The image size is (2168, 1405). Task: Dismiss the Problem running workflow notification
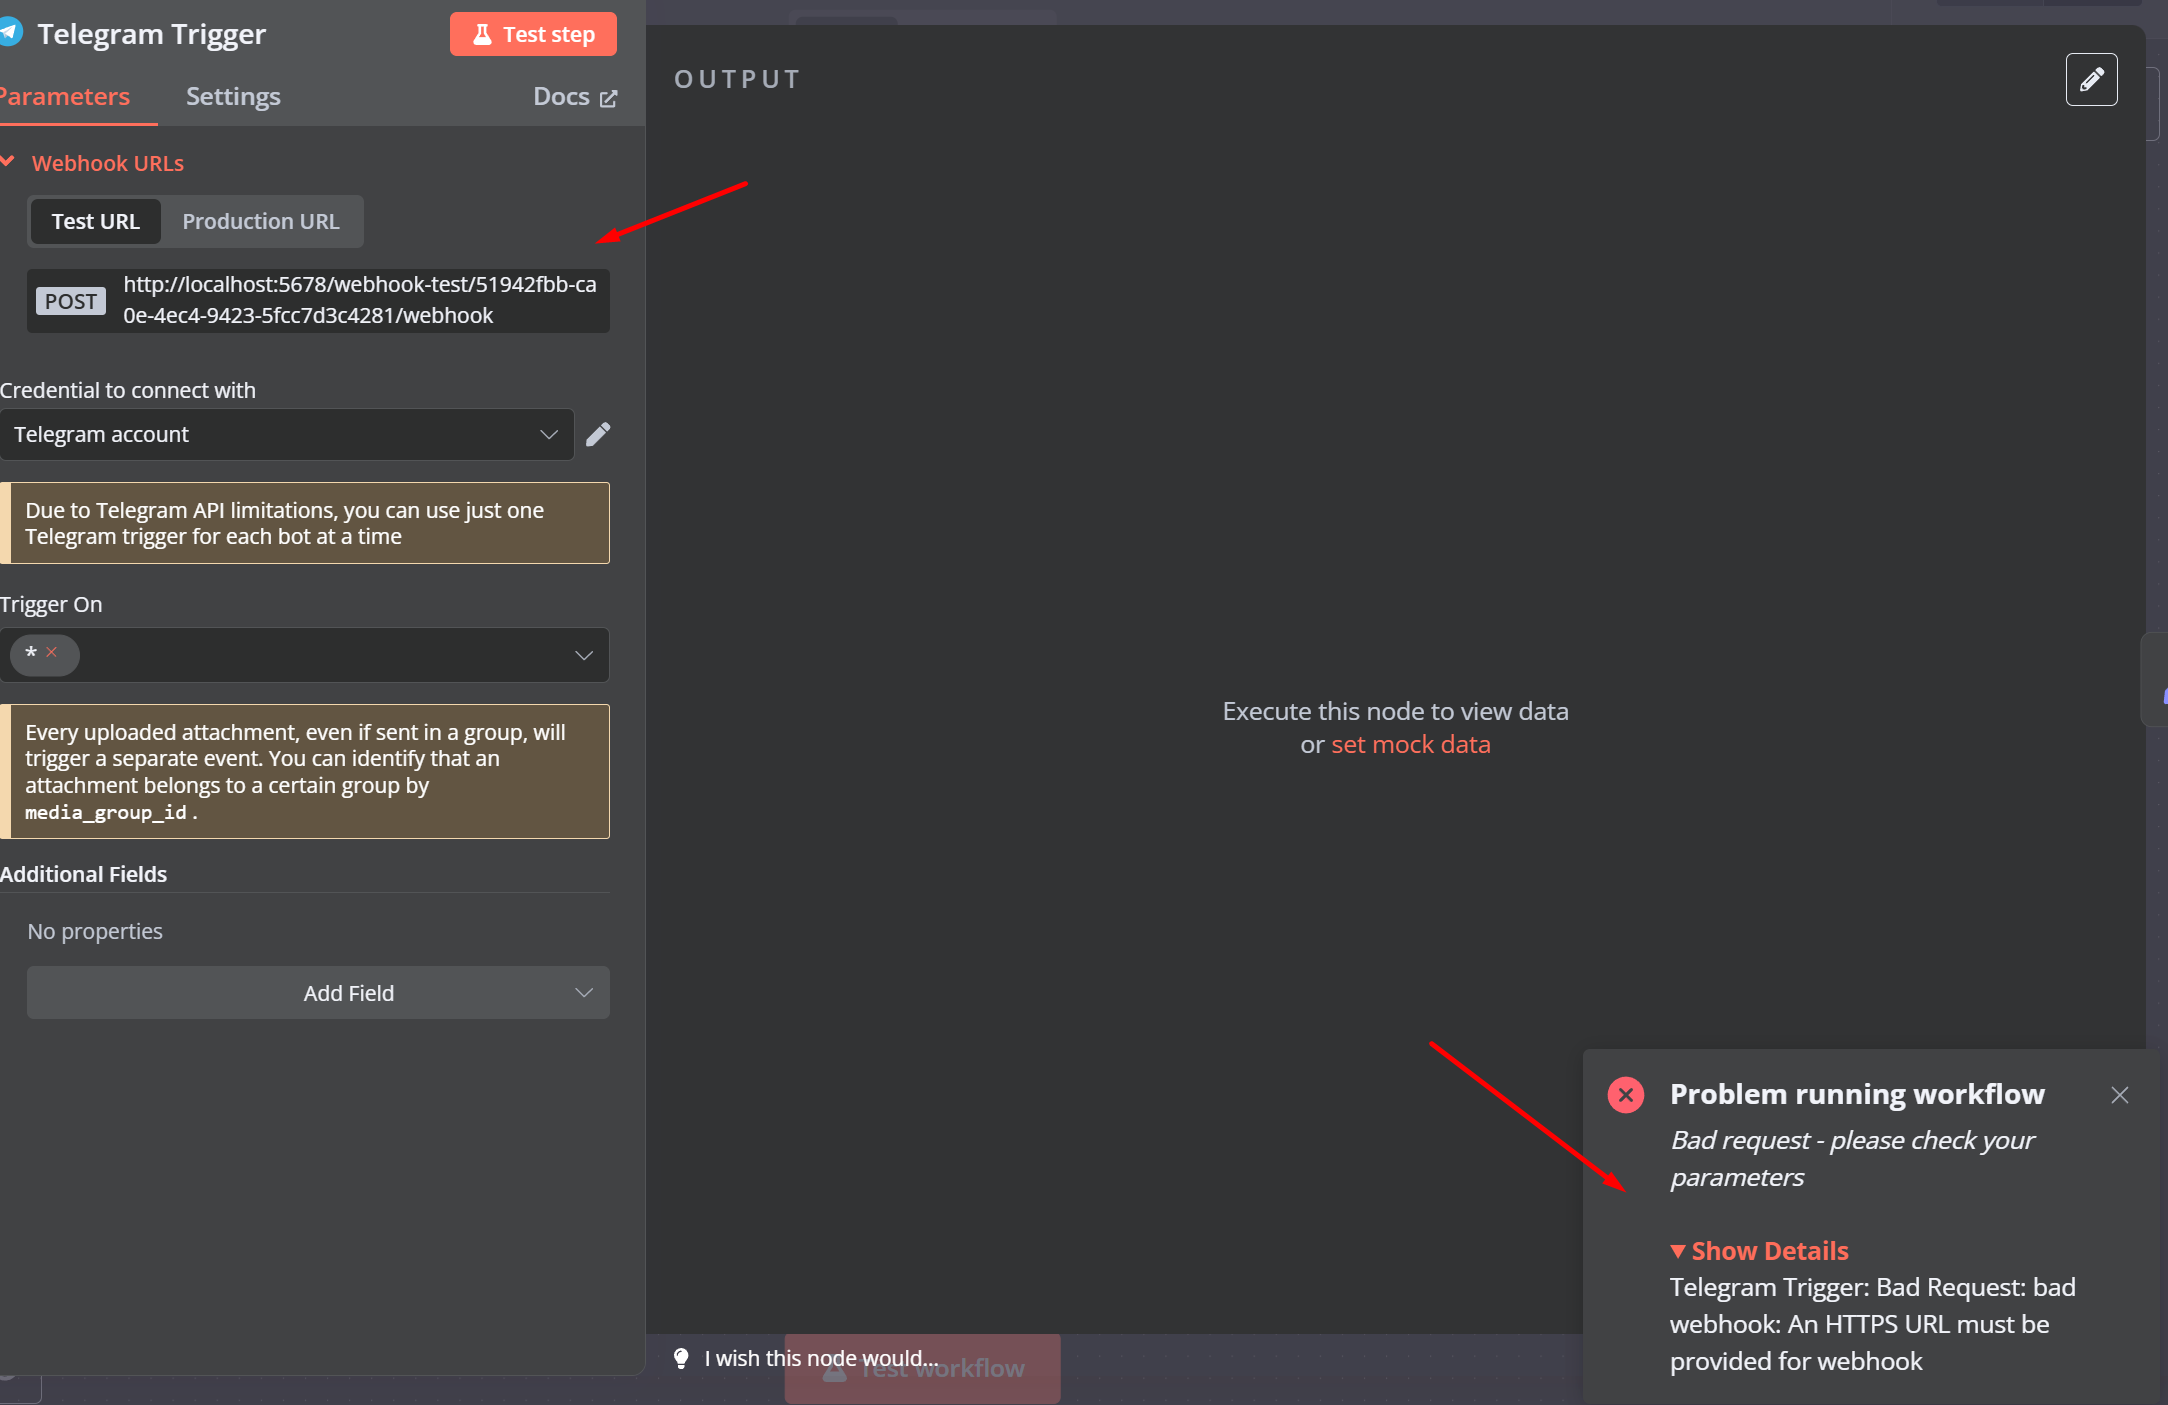pyautogui.click(x=2120, y=1094)
